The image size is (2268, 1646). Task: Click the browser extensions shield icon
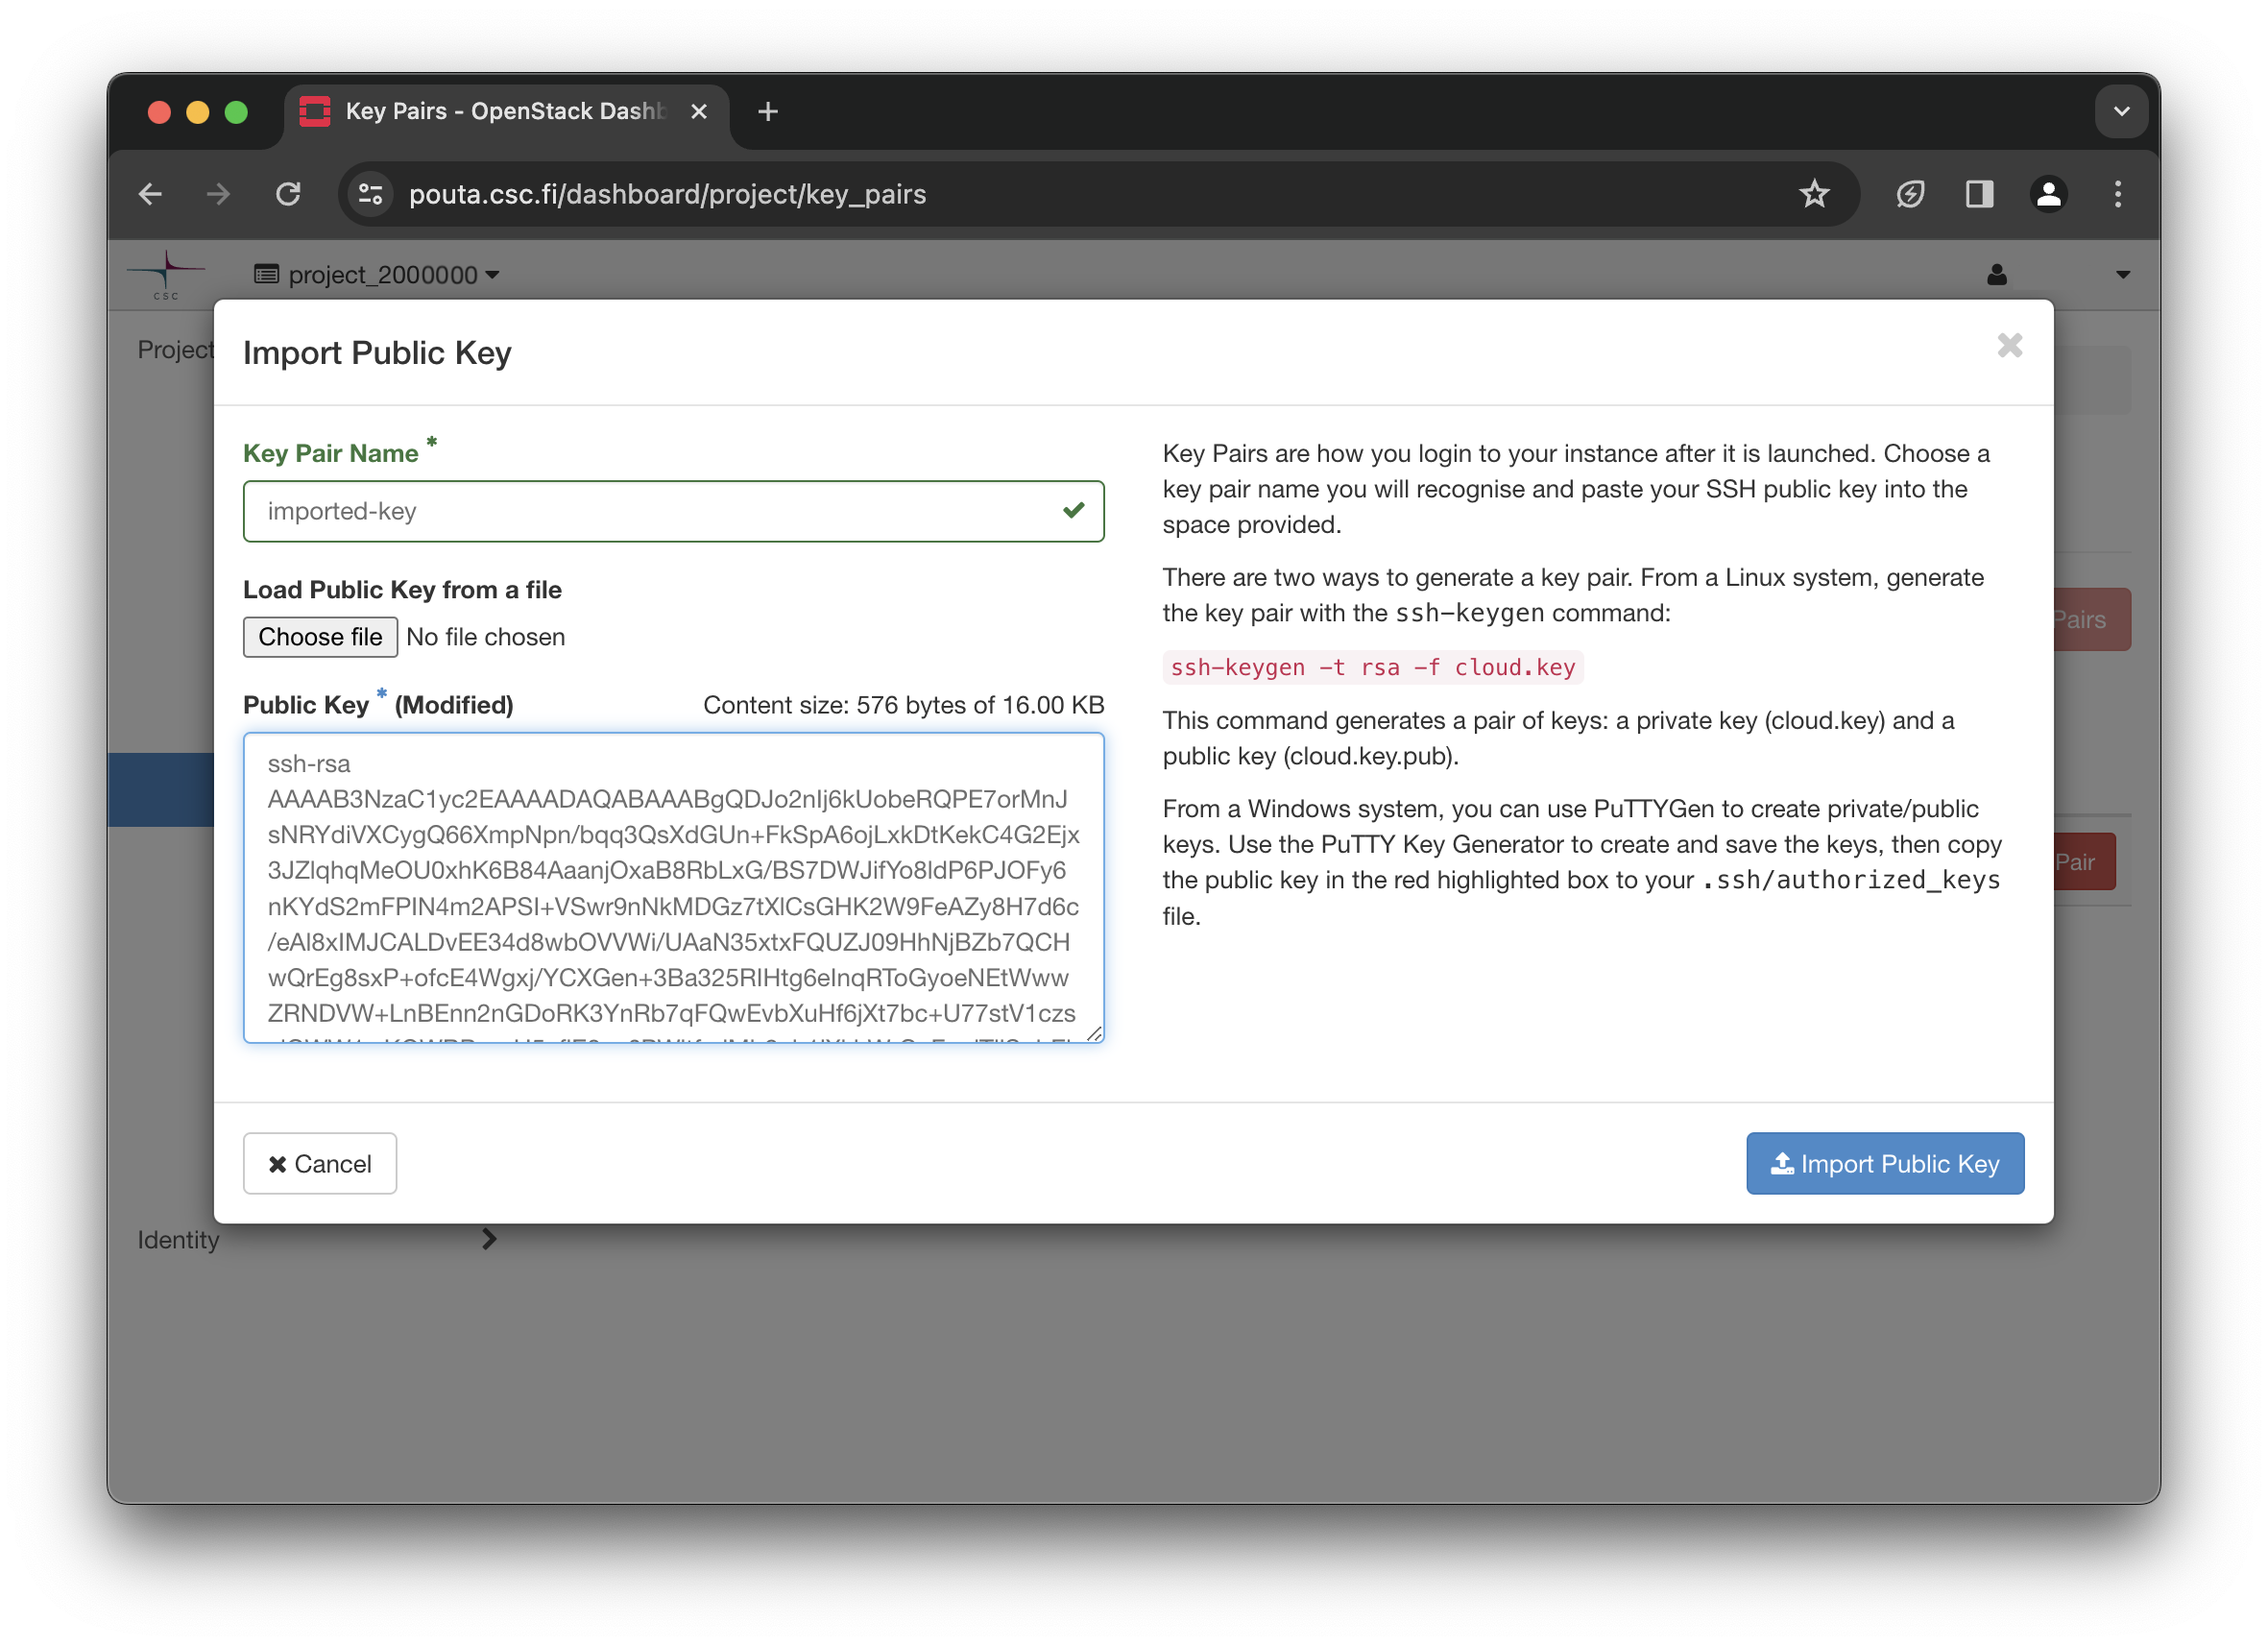click(1911, 195)
